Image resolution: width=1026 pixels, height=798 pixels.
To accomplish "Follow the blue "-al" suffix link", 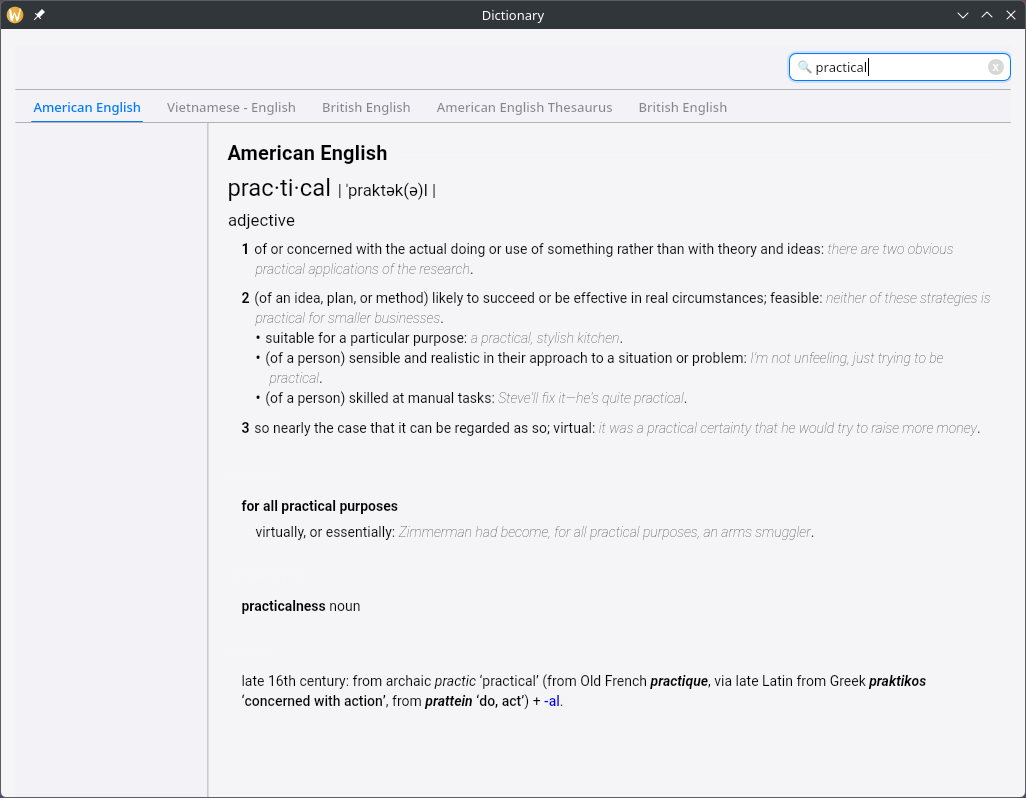I will pyautogui.click(x=552, y=701).
